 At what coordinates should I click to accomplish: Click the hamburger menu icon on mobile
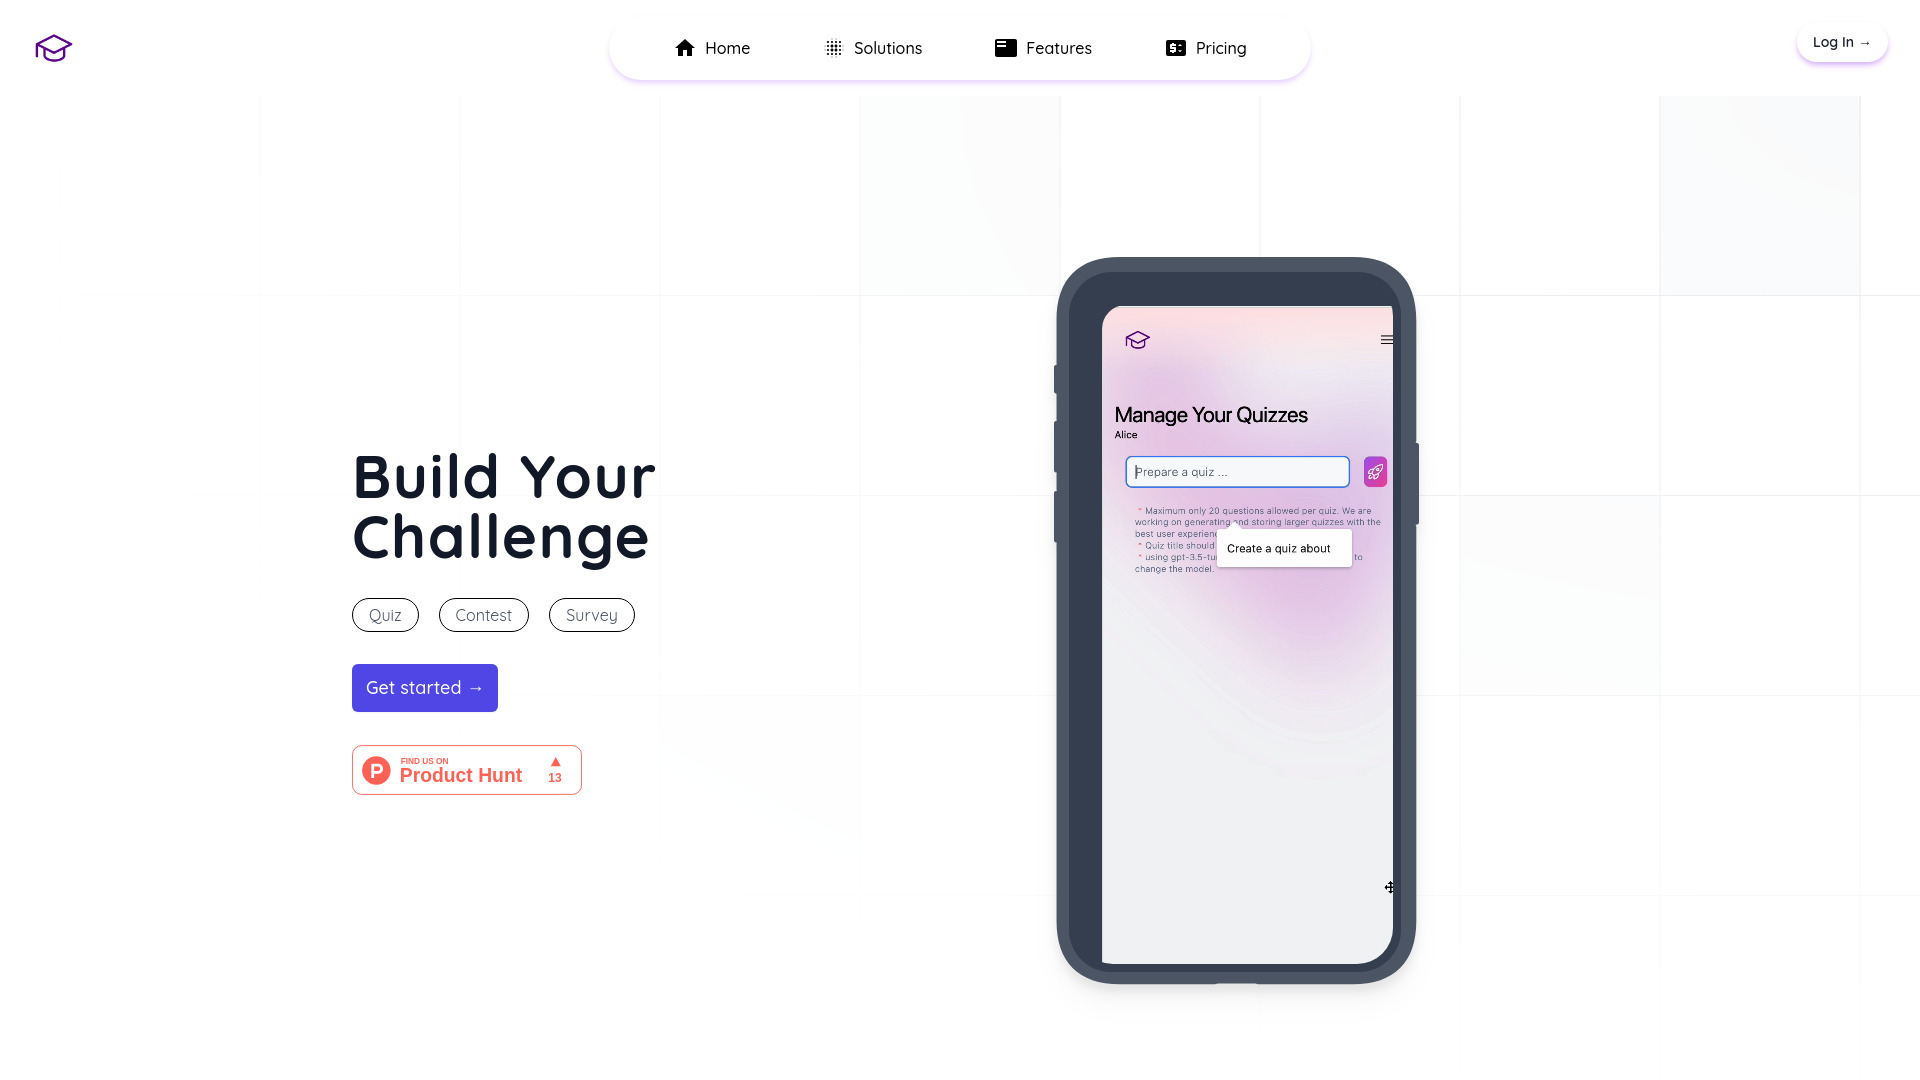[x=1387, y=340]
